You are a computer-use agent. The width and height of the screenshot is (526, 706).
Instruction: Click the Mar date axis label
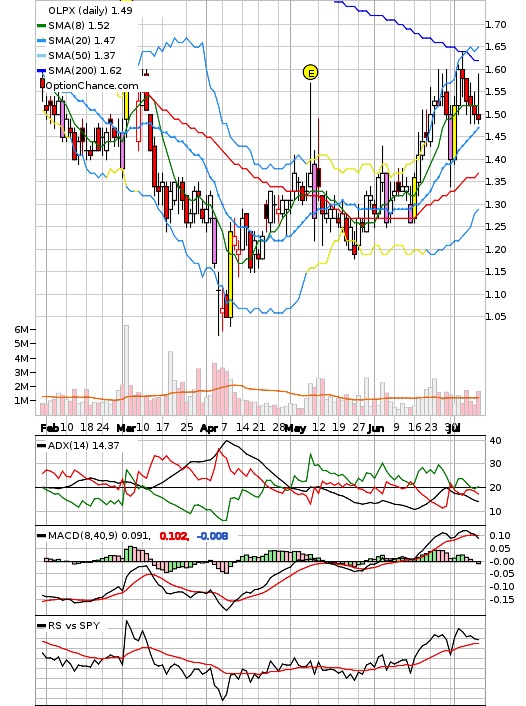pos(126,428)
